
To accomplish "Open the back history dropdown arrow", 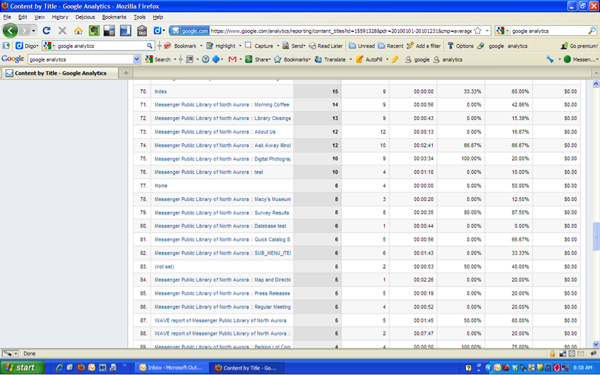I will [34, 31].
